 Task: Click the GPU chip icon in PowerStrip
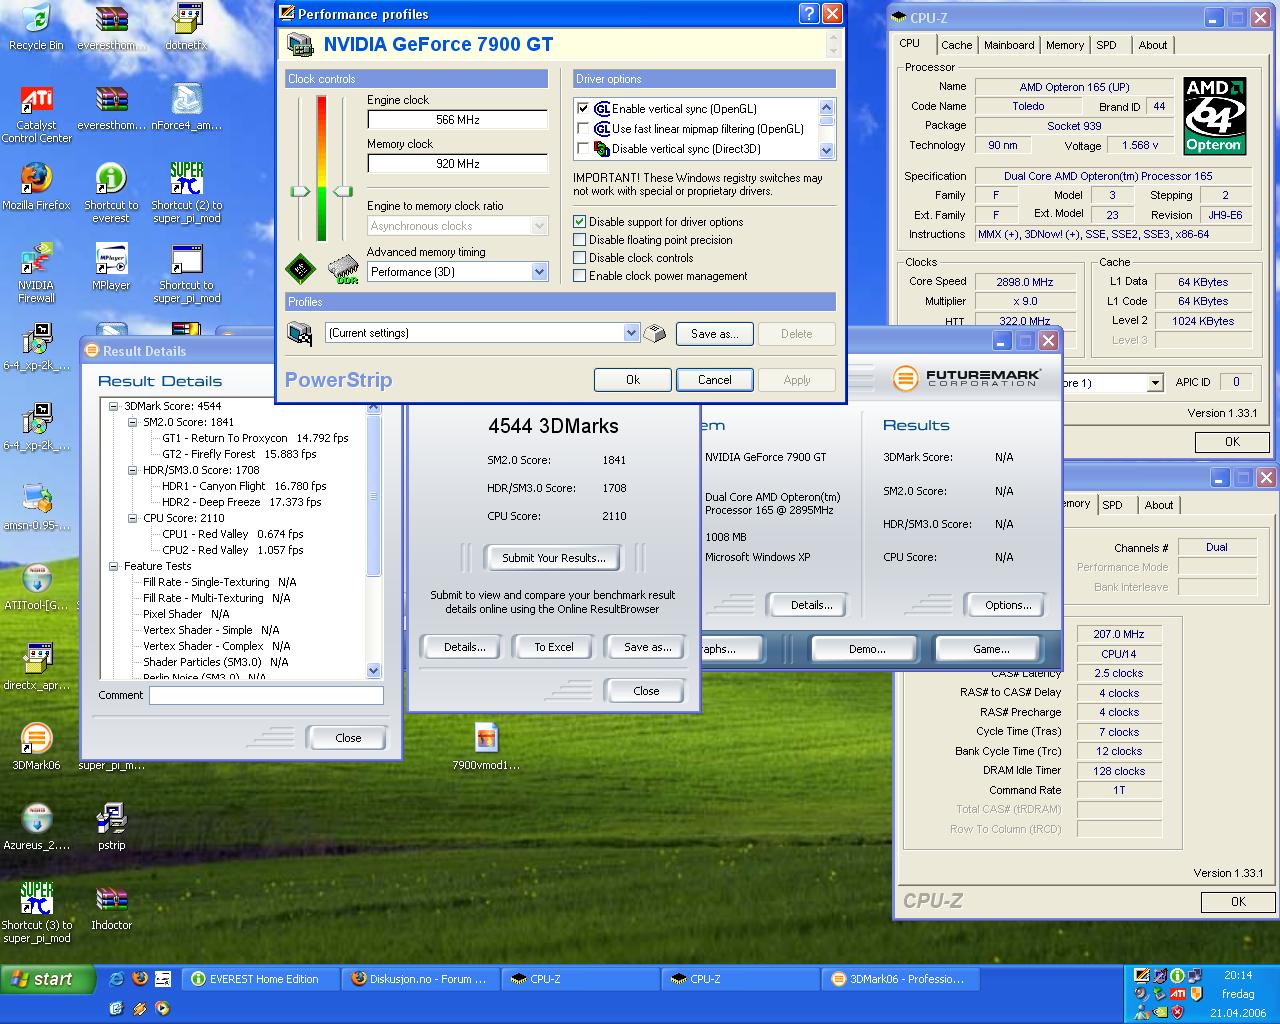[300, 269]
